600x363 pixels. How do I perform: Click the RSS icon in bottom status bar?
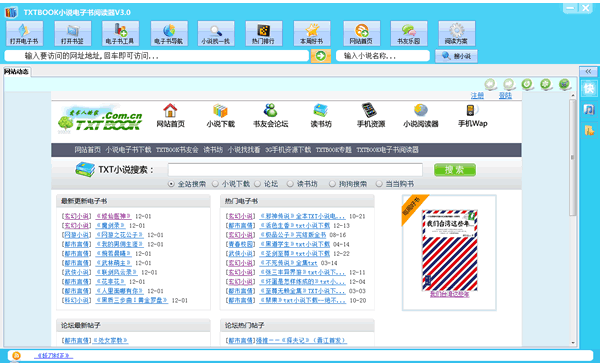(16, 356)
